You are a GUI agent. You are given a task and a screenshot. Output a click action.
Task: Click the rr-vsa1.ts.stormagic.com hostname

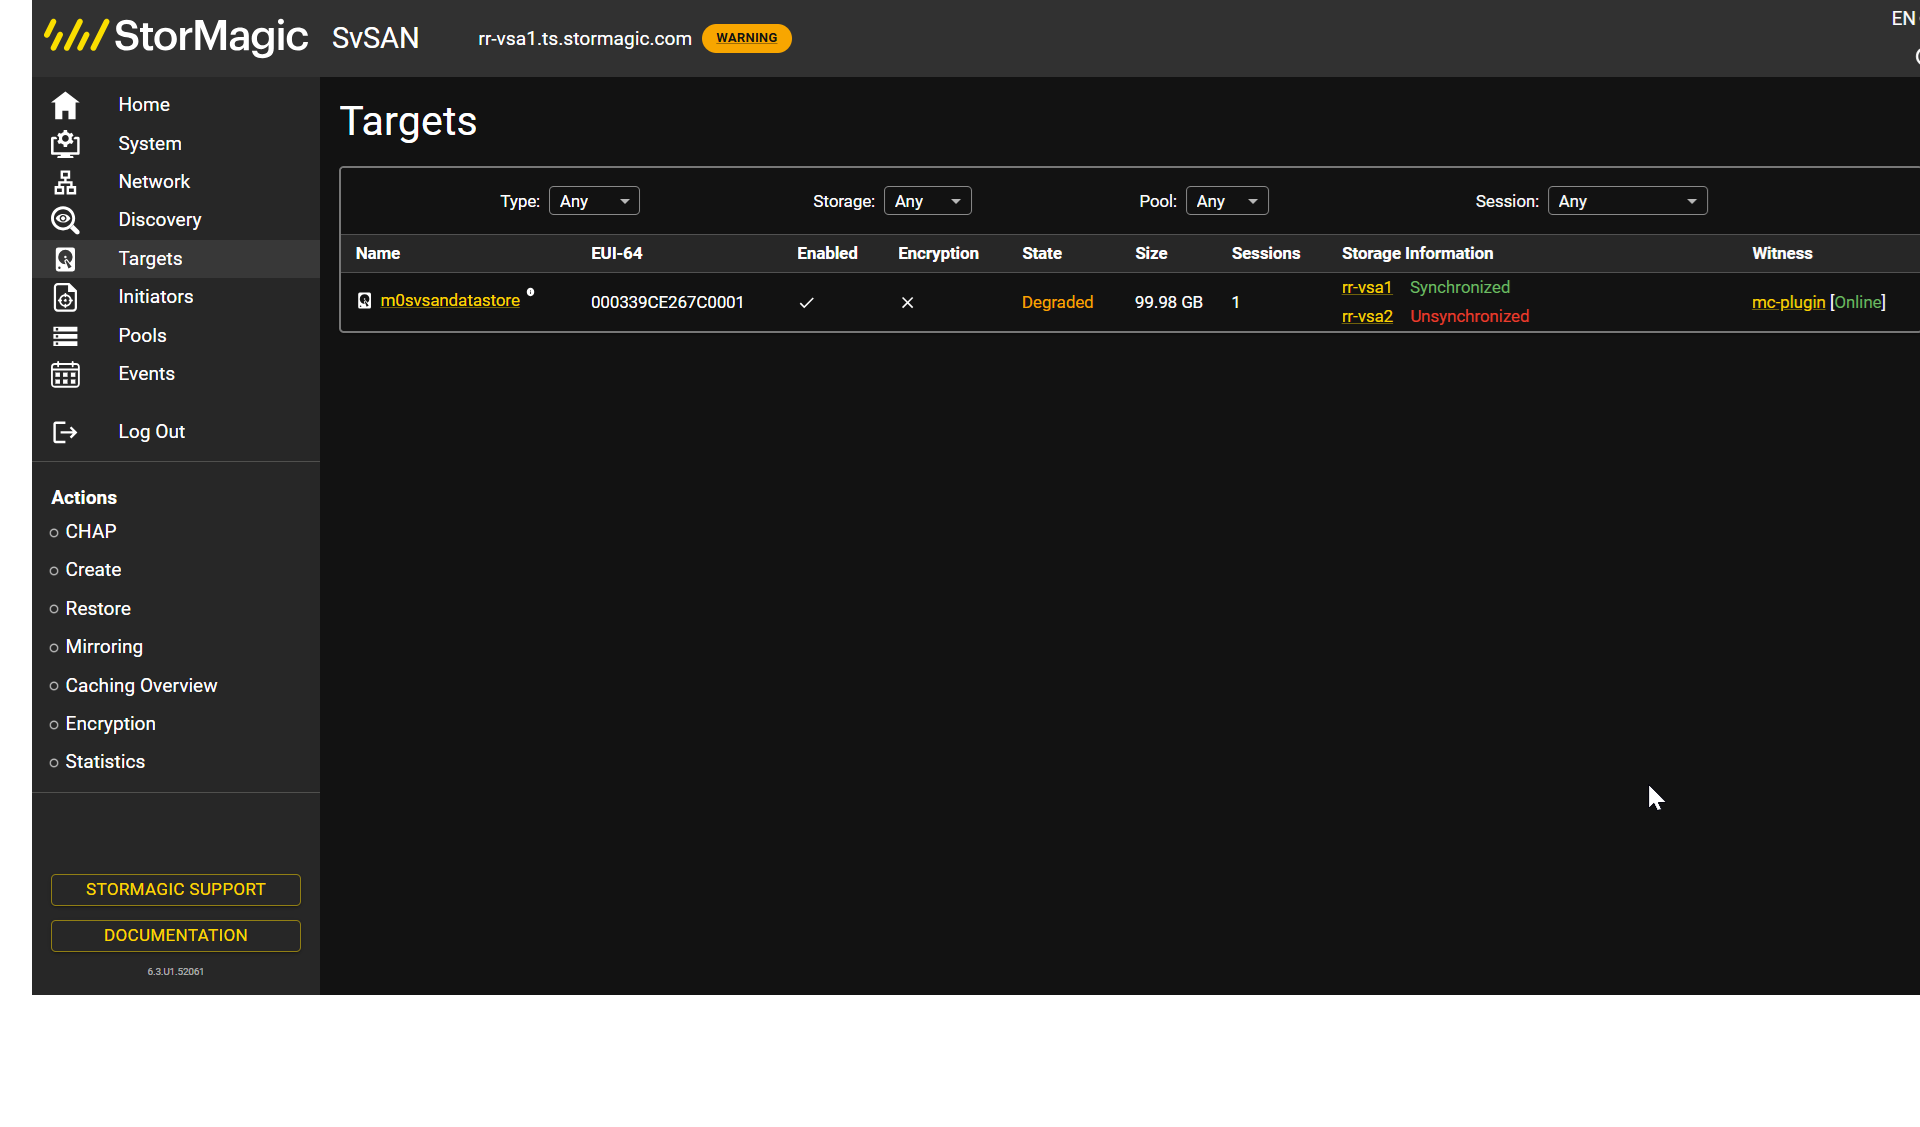coord(585,39)
